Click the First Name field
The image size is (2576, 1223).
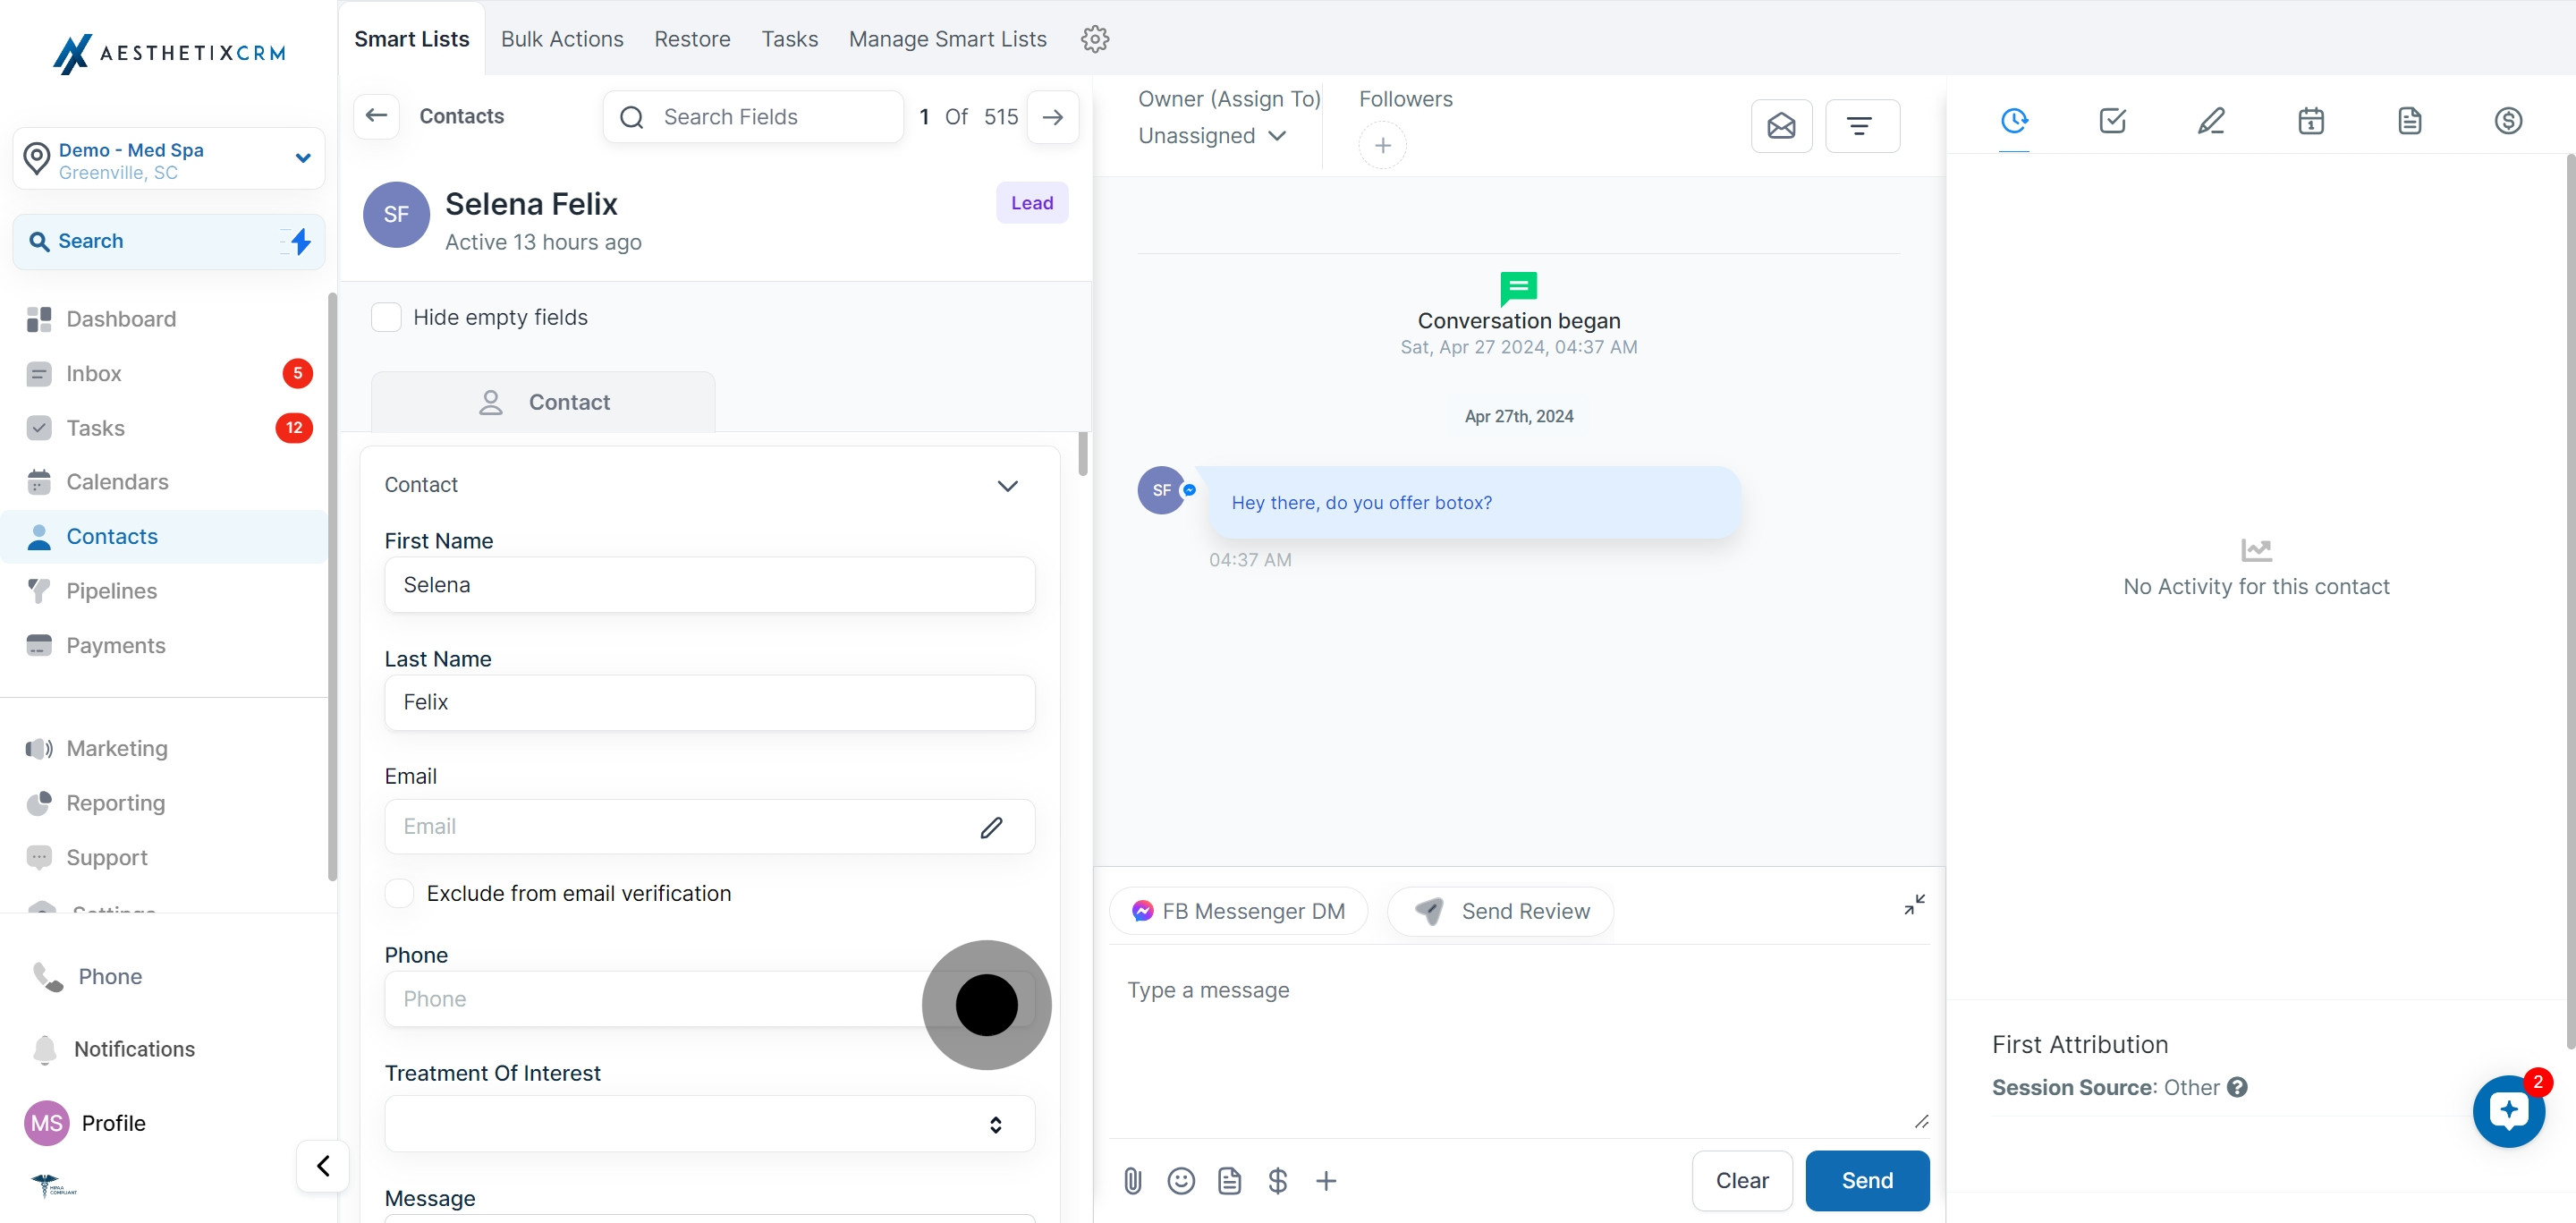tap(709, 585)
